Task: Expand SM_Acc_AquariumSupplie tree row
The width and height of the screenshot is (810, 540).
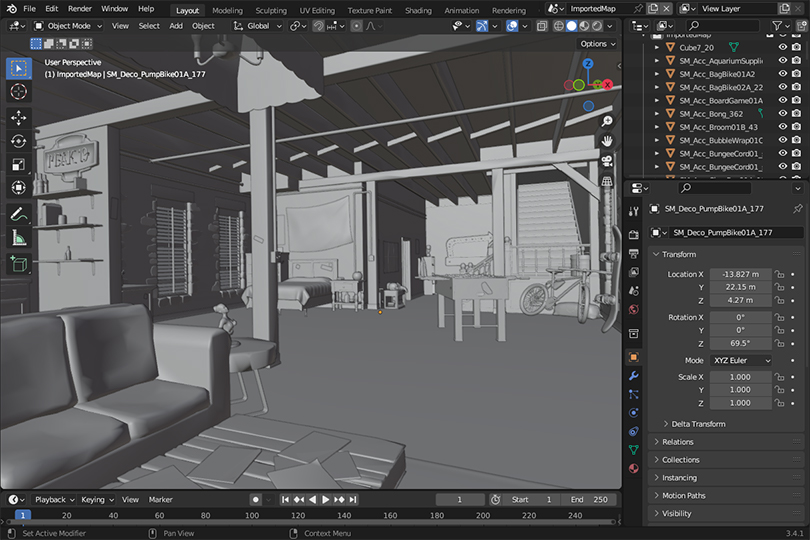Action: [657, 61]
